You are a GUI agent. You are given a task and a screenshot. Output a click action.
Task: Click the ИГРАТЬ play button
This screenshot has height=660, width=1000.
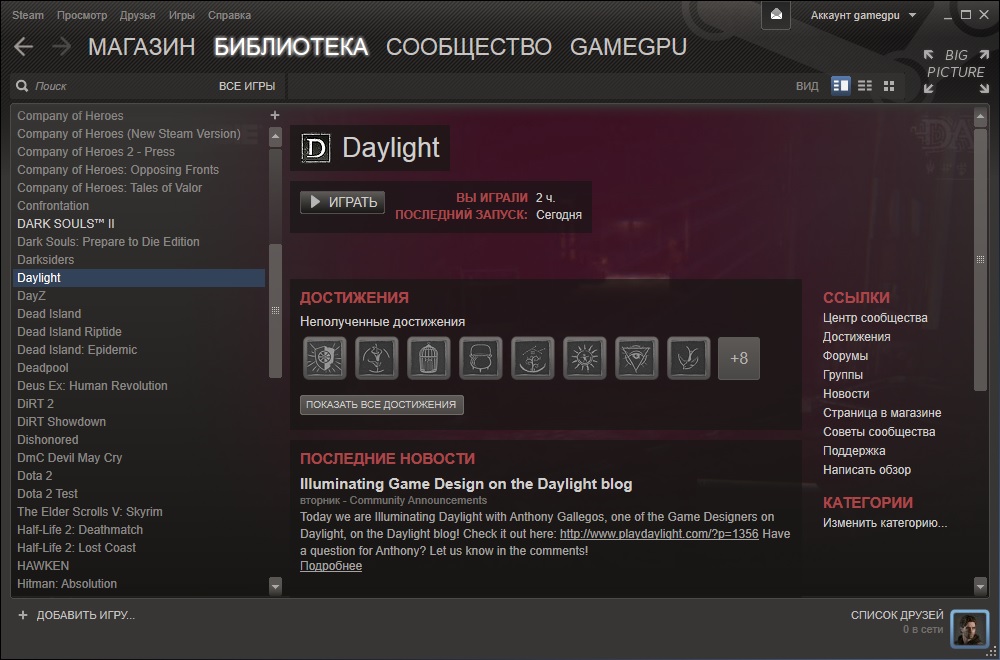coord(342,202)
